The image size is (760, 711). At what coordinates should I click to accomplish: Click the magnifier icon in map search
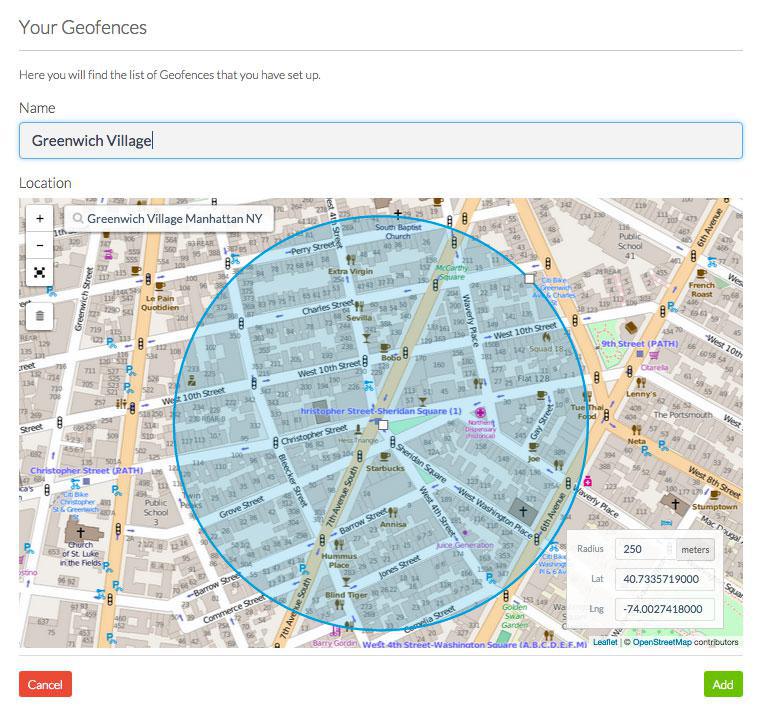[x=77, y=218]
